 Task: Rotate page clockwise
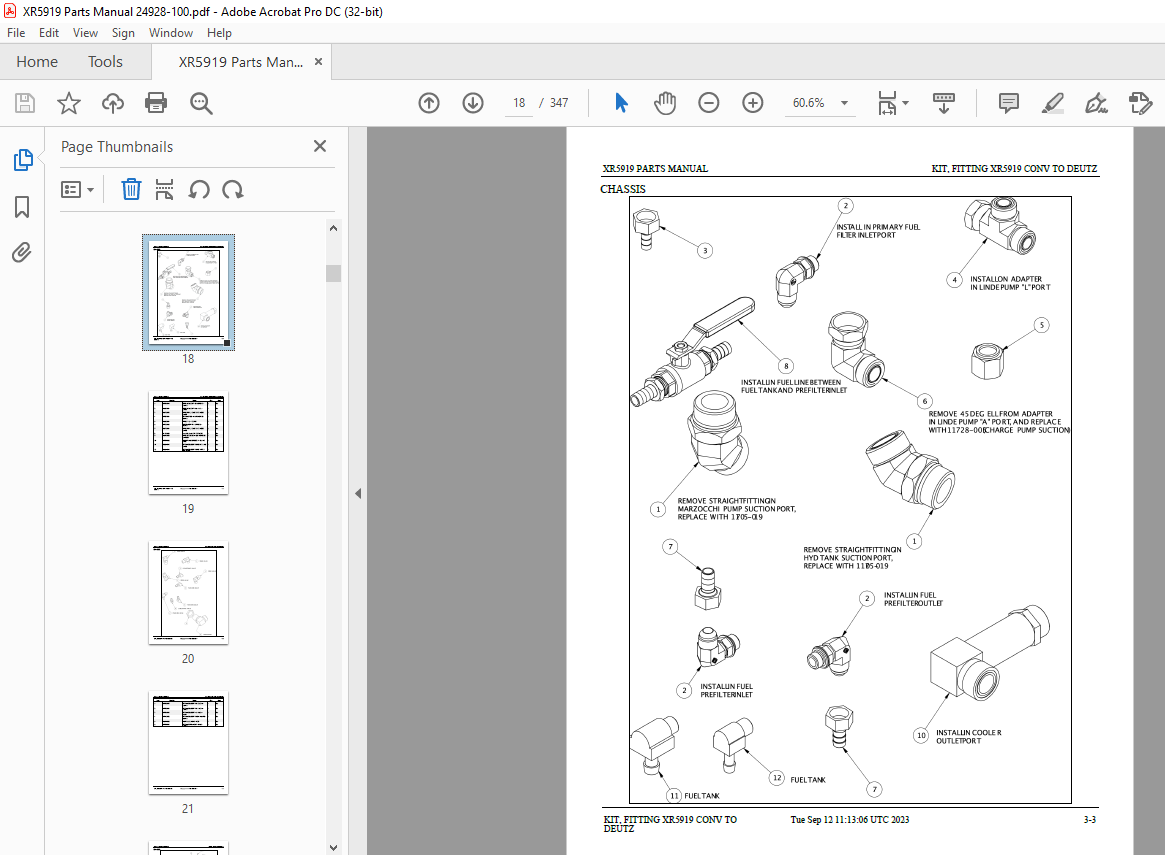[x=233, y=189]
